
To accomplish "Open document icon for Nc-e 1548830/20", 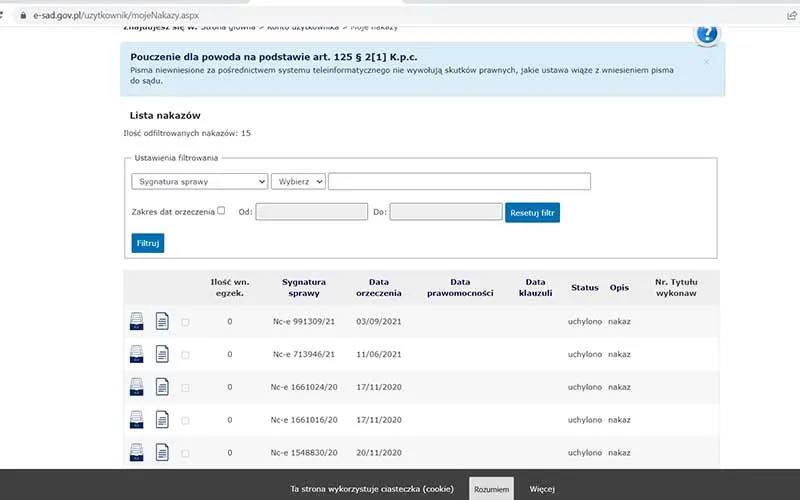I will click(x=162, y=451).
